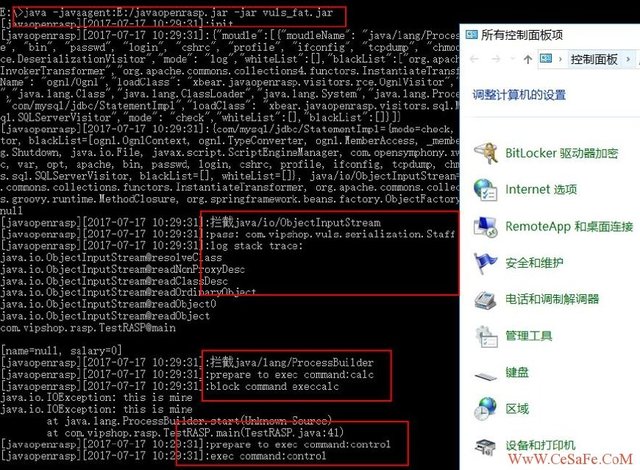
Task: Click the BitLocker 驱动器加密 link text
Action: [x=562, y=153]
